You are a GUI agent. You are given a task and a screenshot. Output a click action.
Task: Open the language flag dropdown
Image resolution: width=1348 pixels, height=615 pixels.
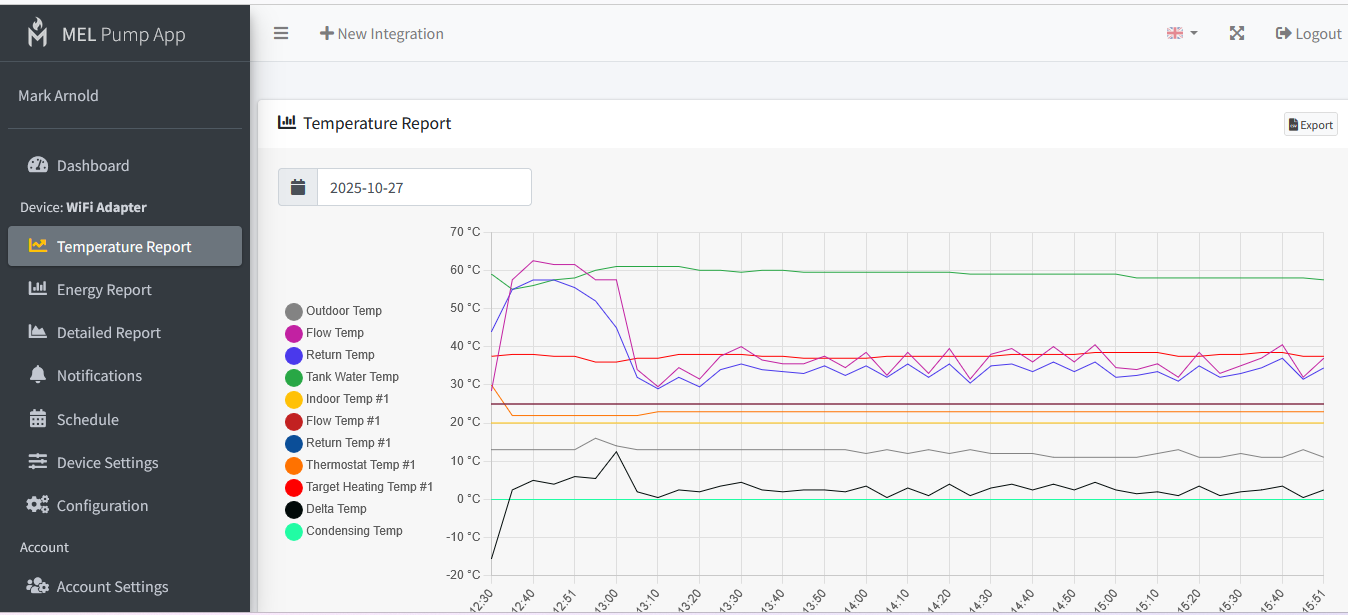coord(1182,33)
